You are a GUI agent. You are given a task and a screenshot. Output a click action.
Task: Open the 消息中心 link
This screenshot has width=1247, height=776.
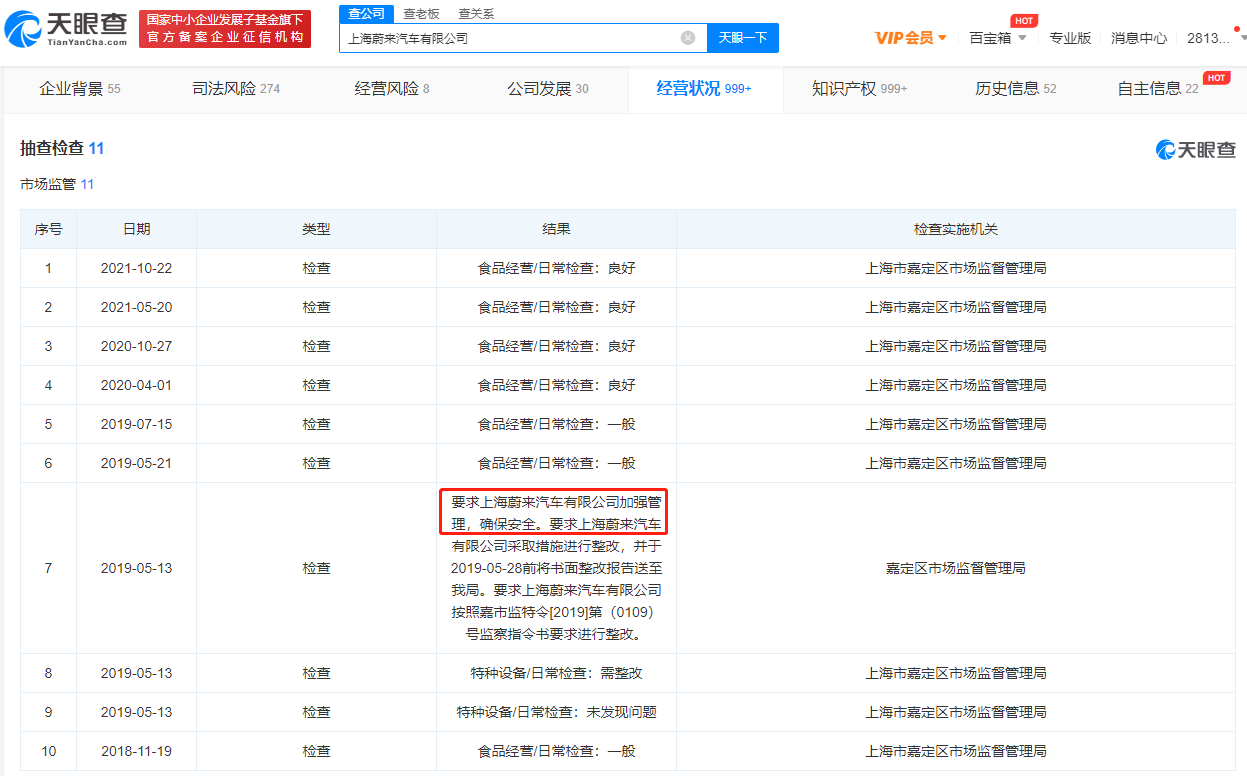1139,38
